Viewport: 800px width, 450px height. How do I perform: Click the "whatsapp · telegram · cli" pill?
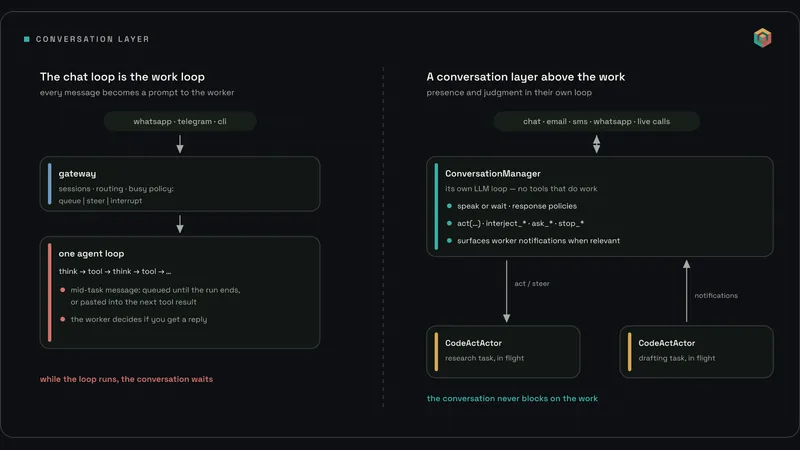(180, 121)
